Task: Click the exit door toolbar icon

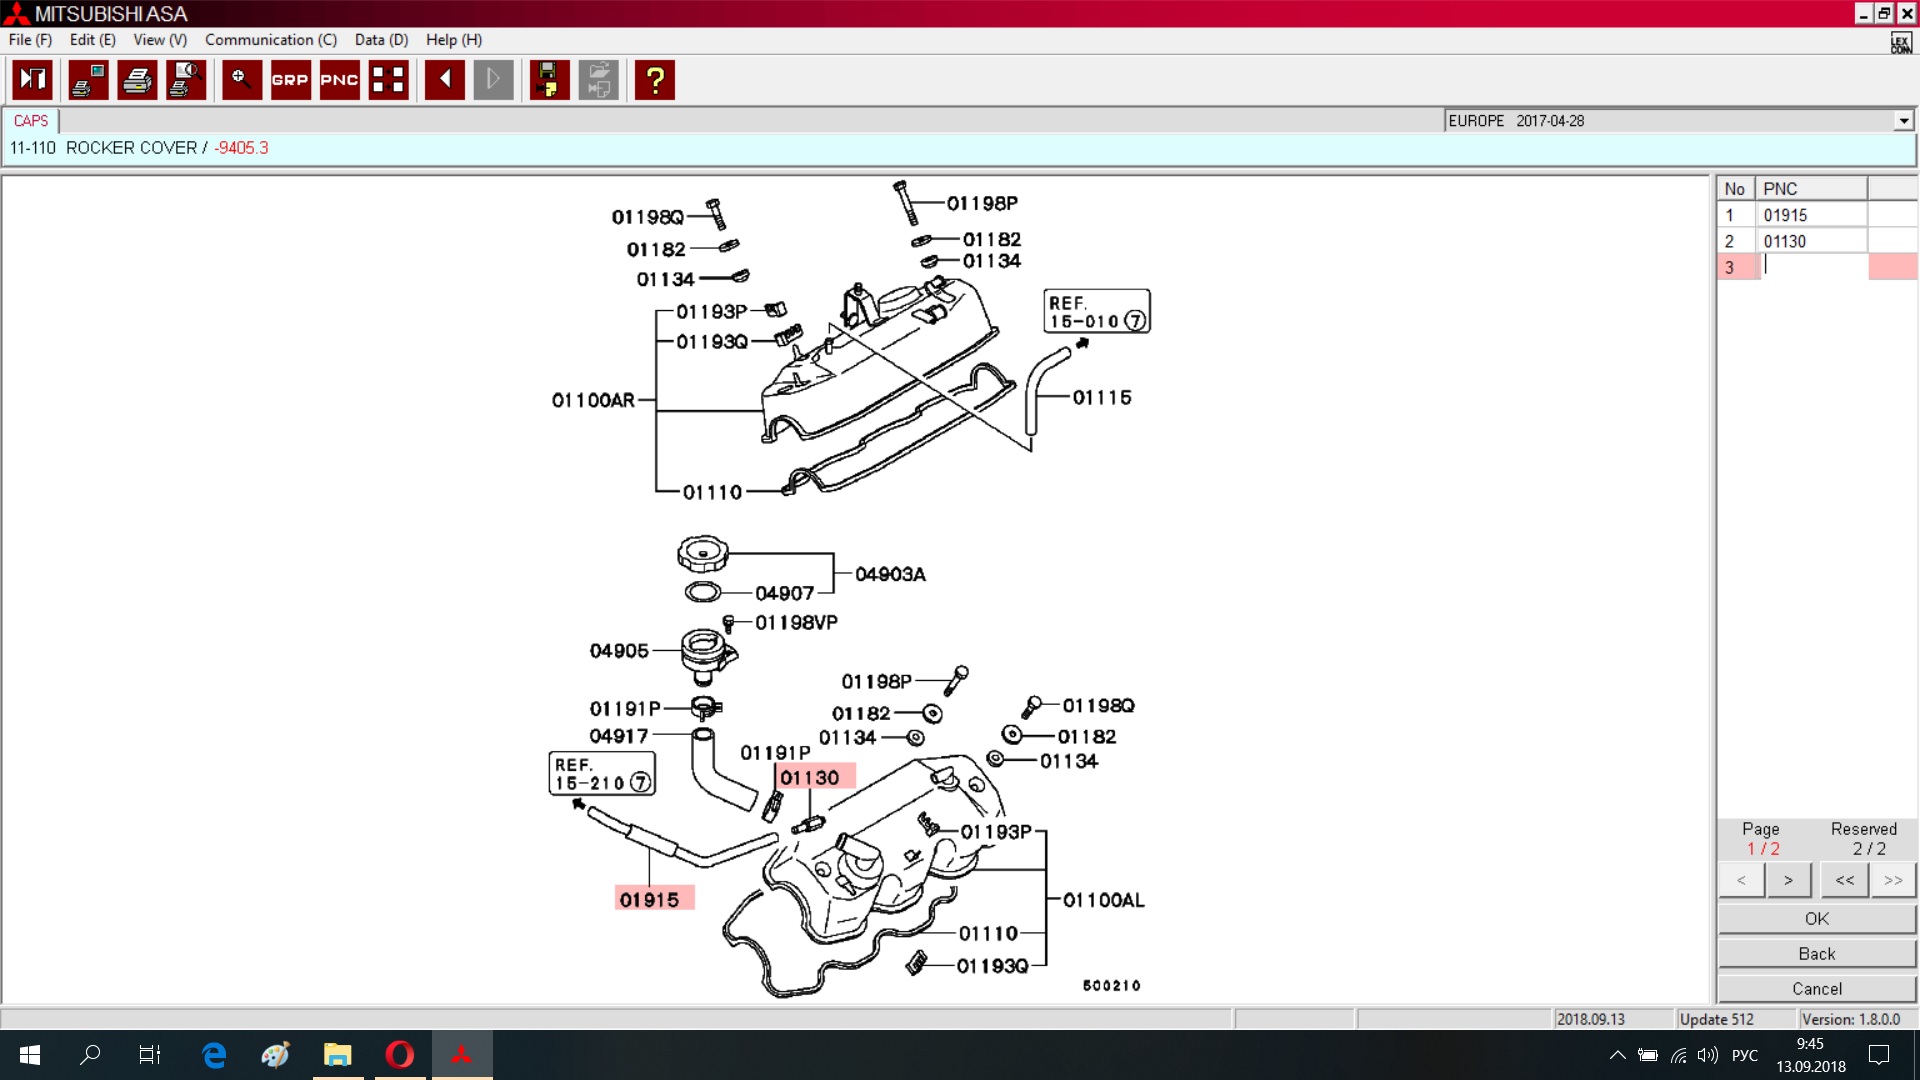Action: pos(32,80)
